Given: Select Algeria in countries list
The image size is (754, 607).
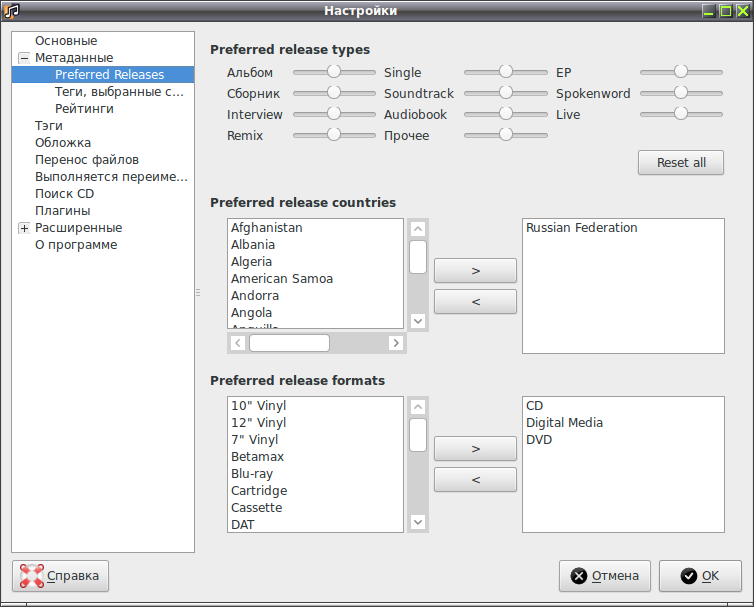Looking at the screenshot, I should coord(315,262).
